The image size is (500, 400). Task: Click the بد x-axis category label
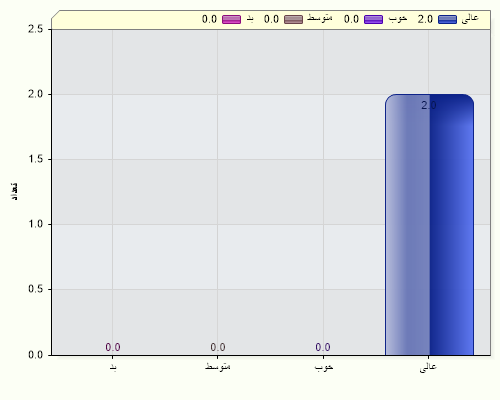click(x=113, y=367)
